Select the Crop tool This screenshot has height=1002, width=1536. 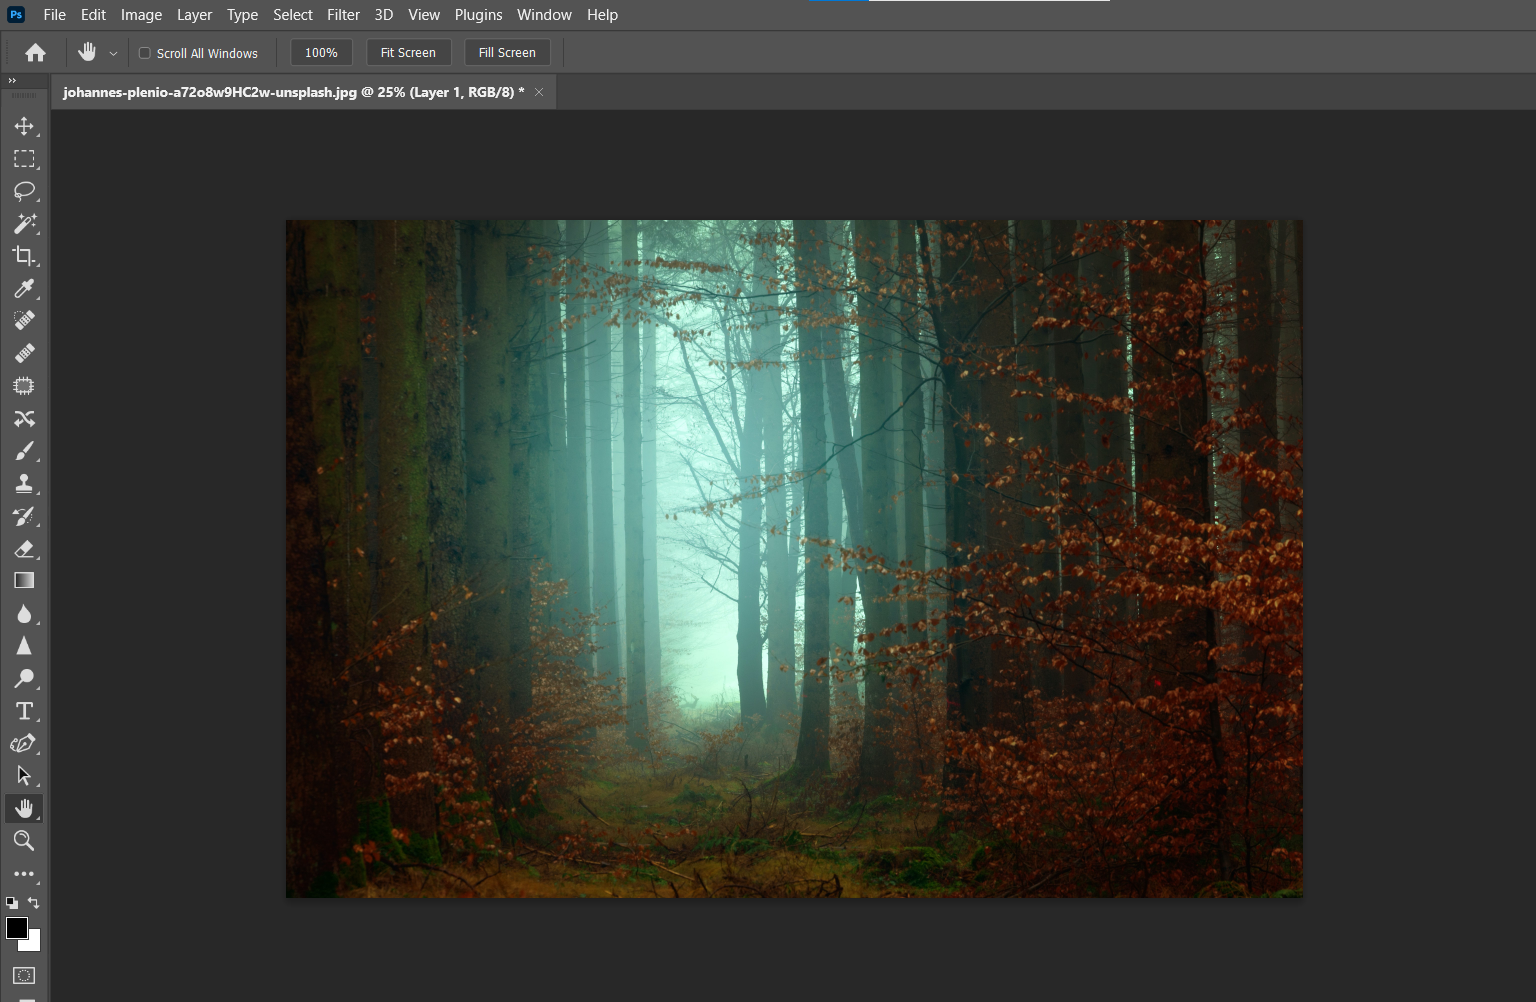24,256
